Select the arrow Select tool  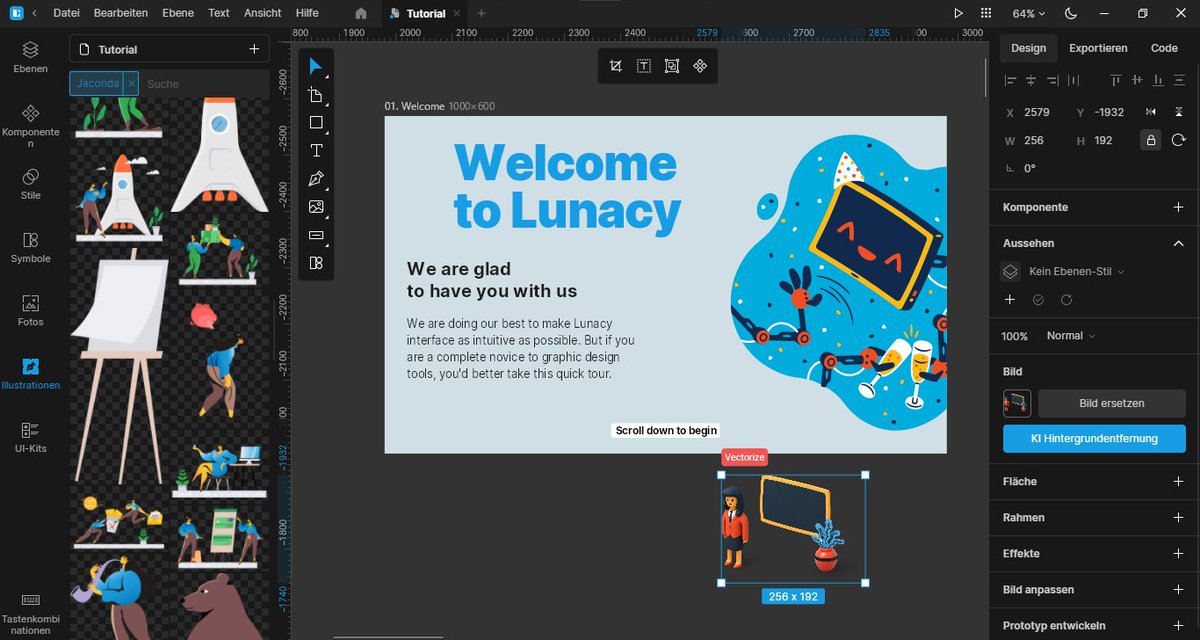(316, 67)
